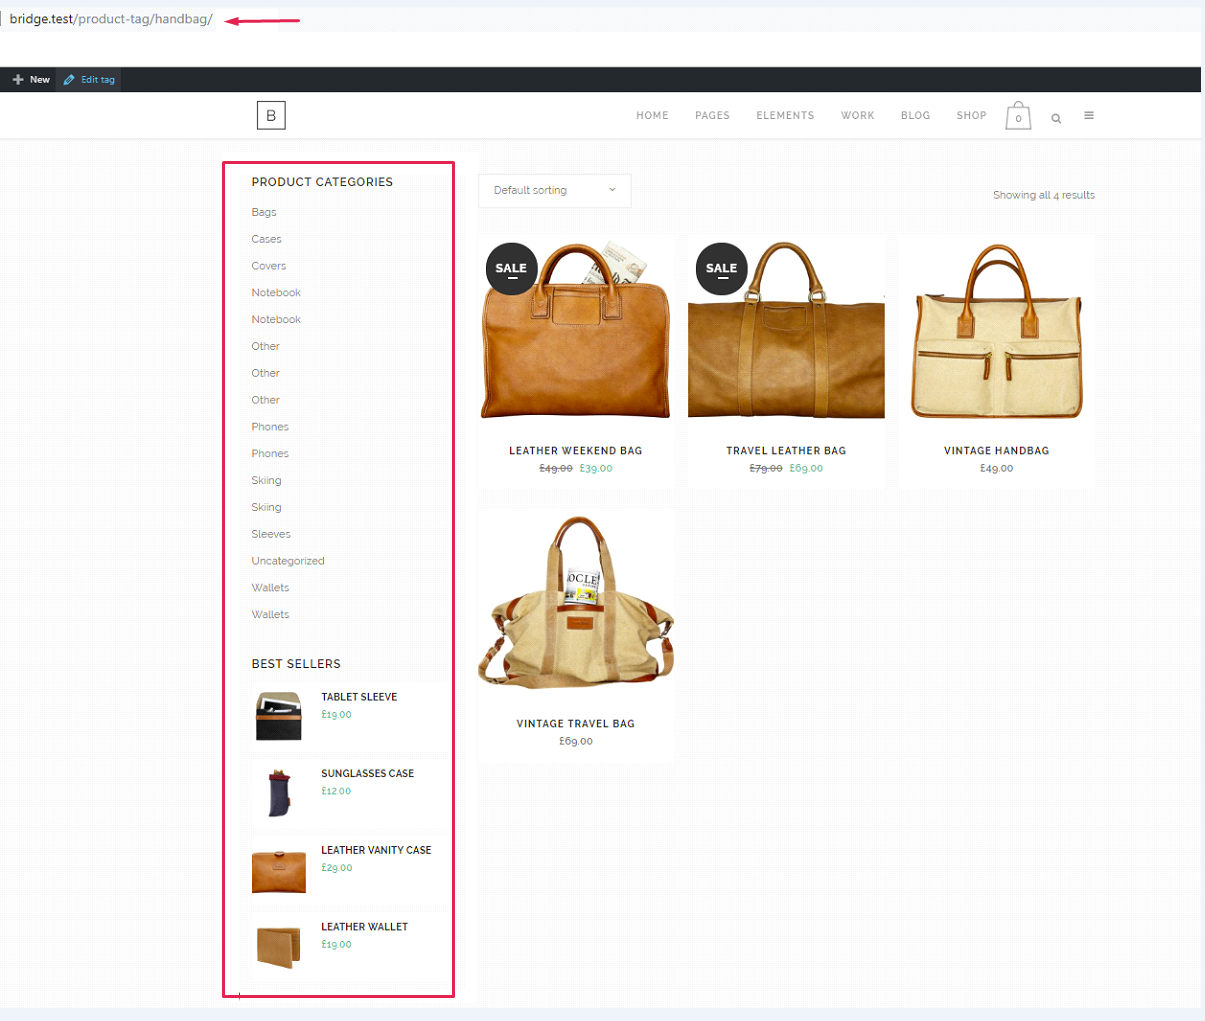This screenshot has width=1205, height=1021.
Task: Open the Leather Wallet best seller link
Action: 364,927
